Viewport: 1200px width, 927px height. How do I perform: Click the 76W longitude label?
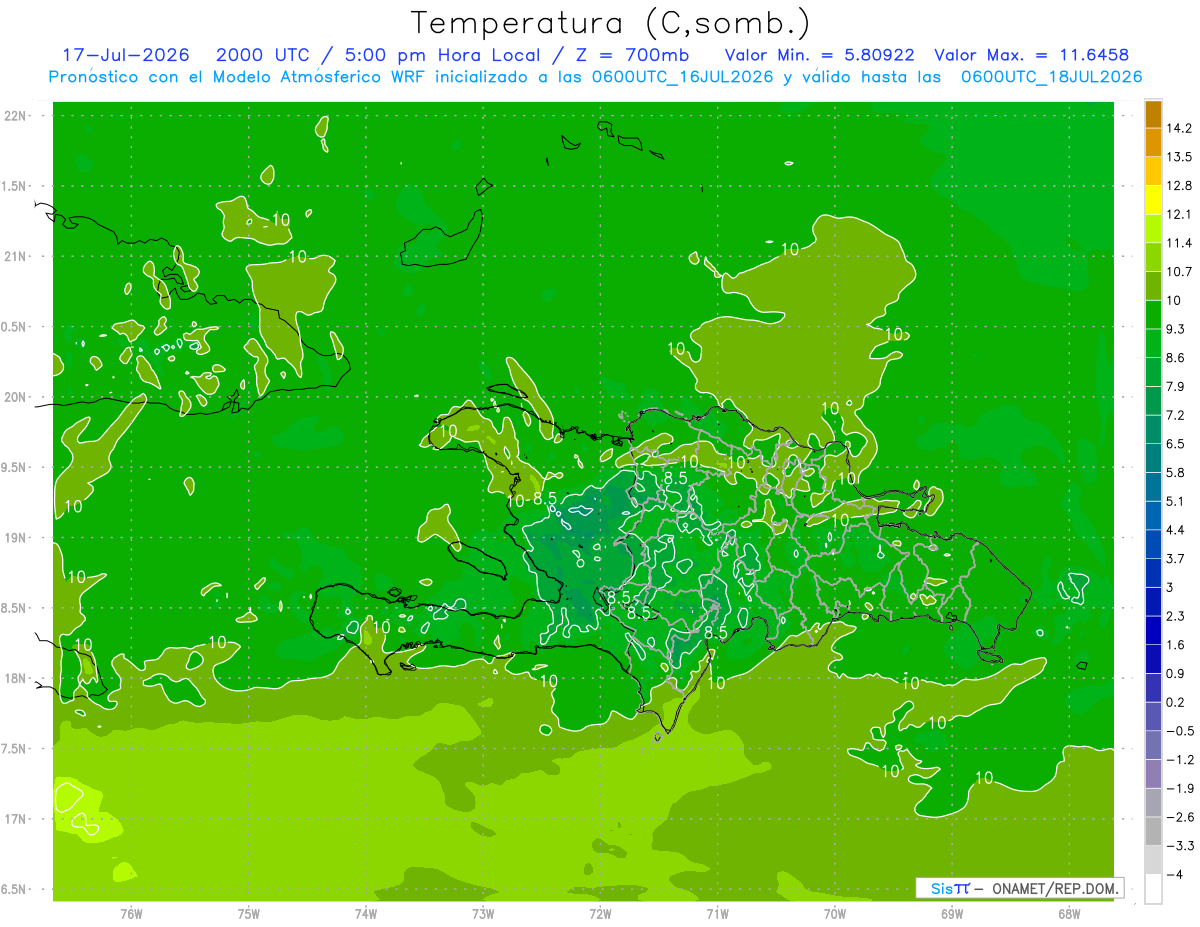point(131,914)
